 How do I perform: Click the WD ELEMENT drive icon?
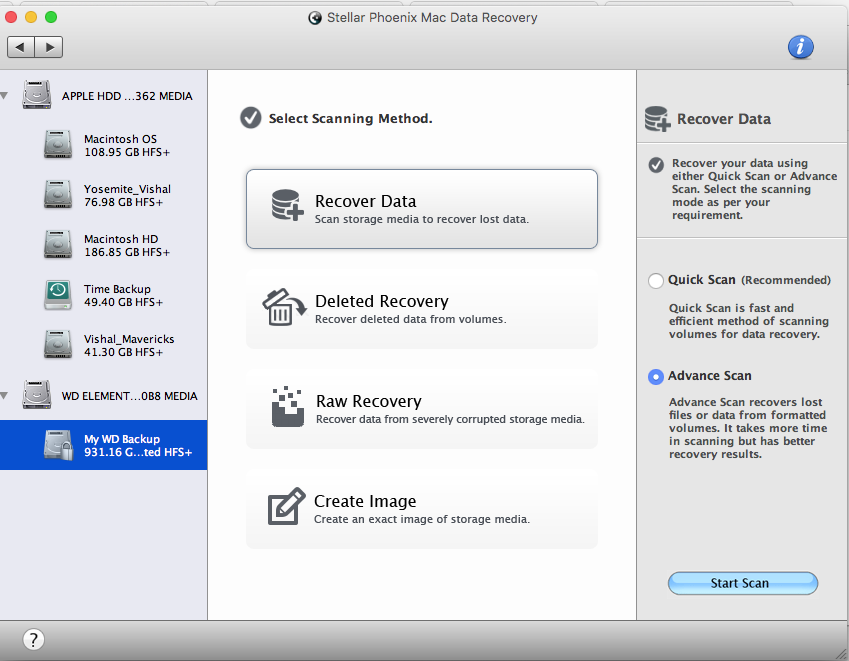pos(36,395)
